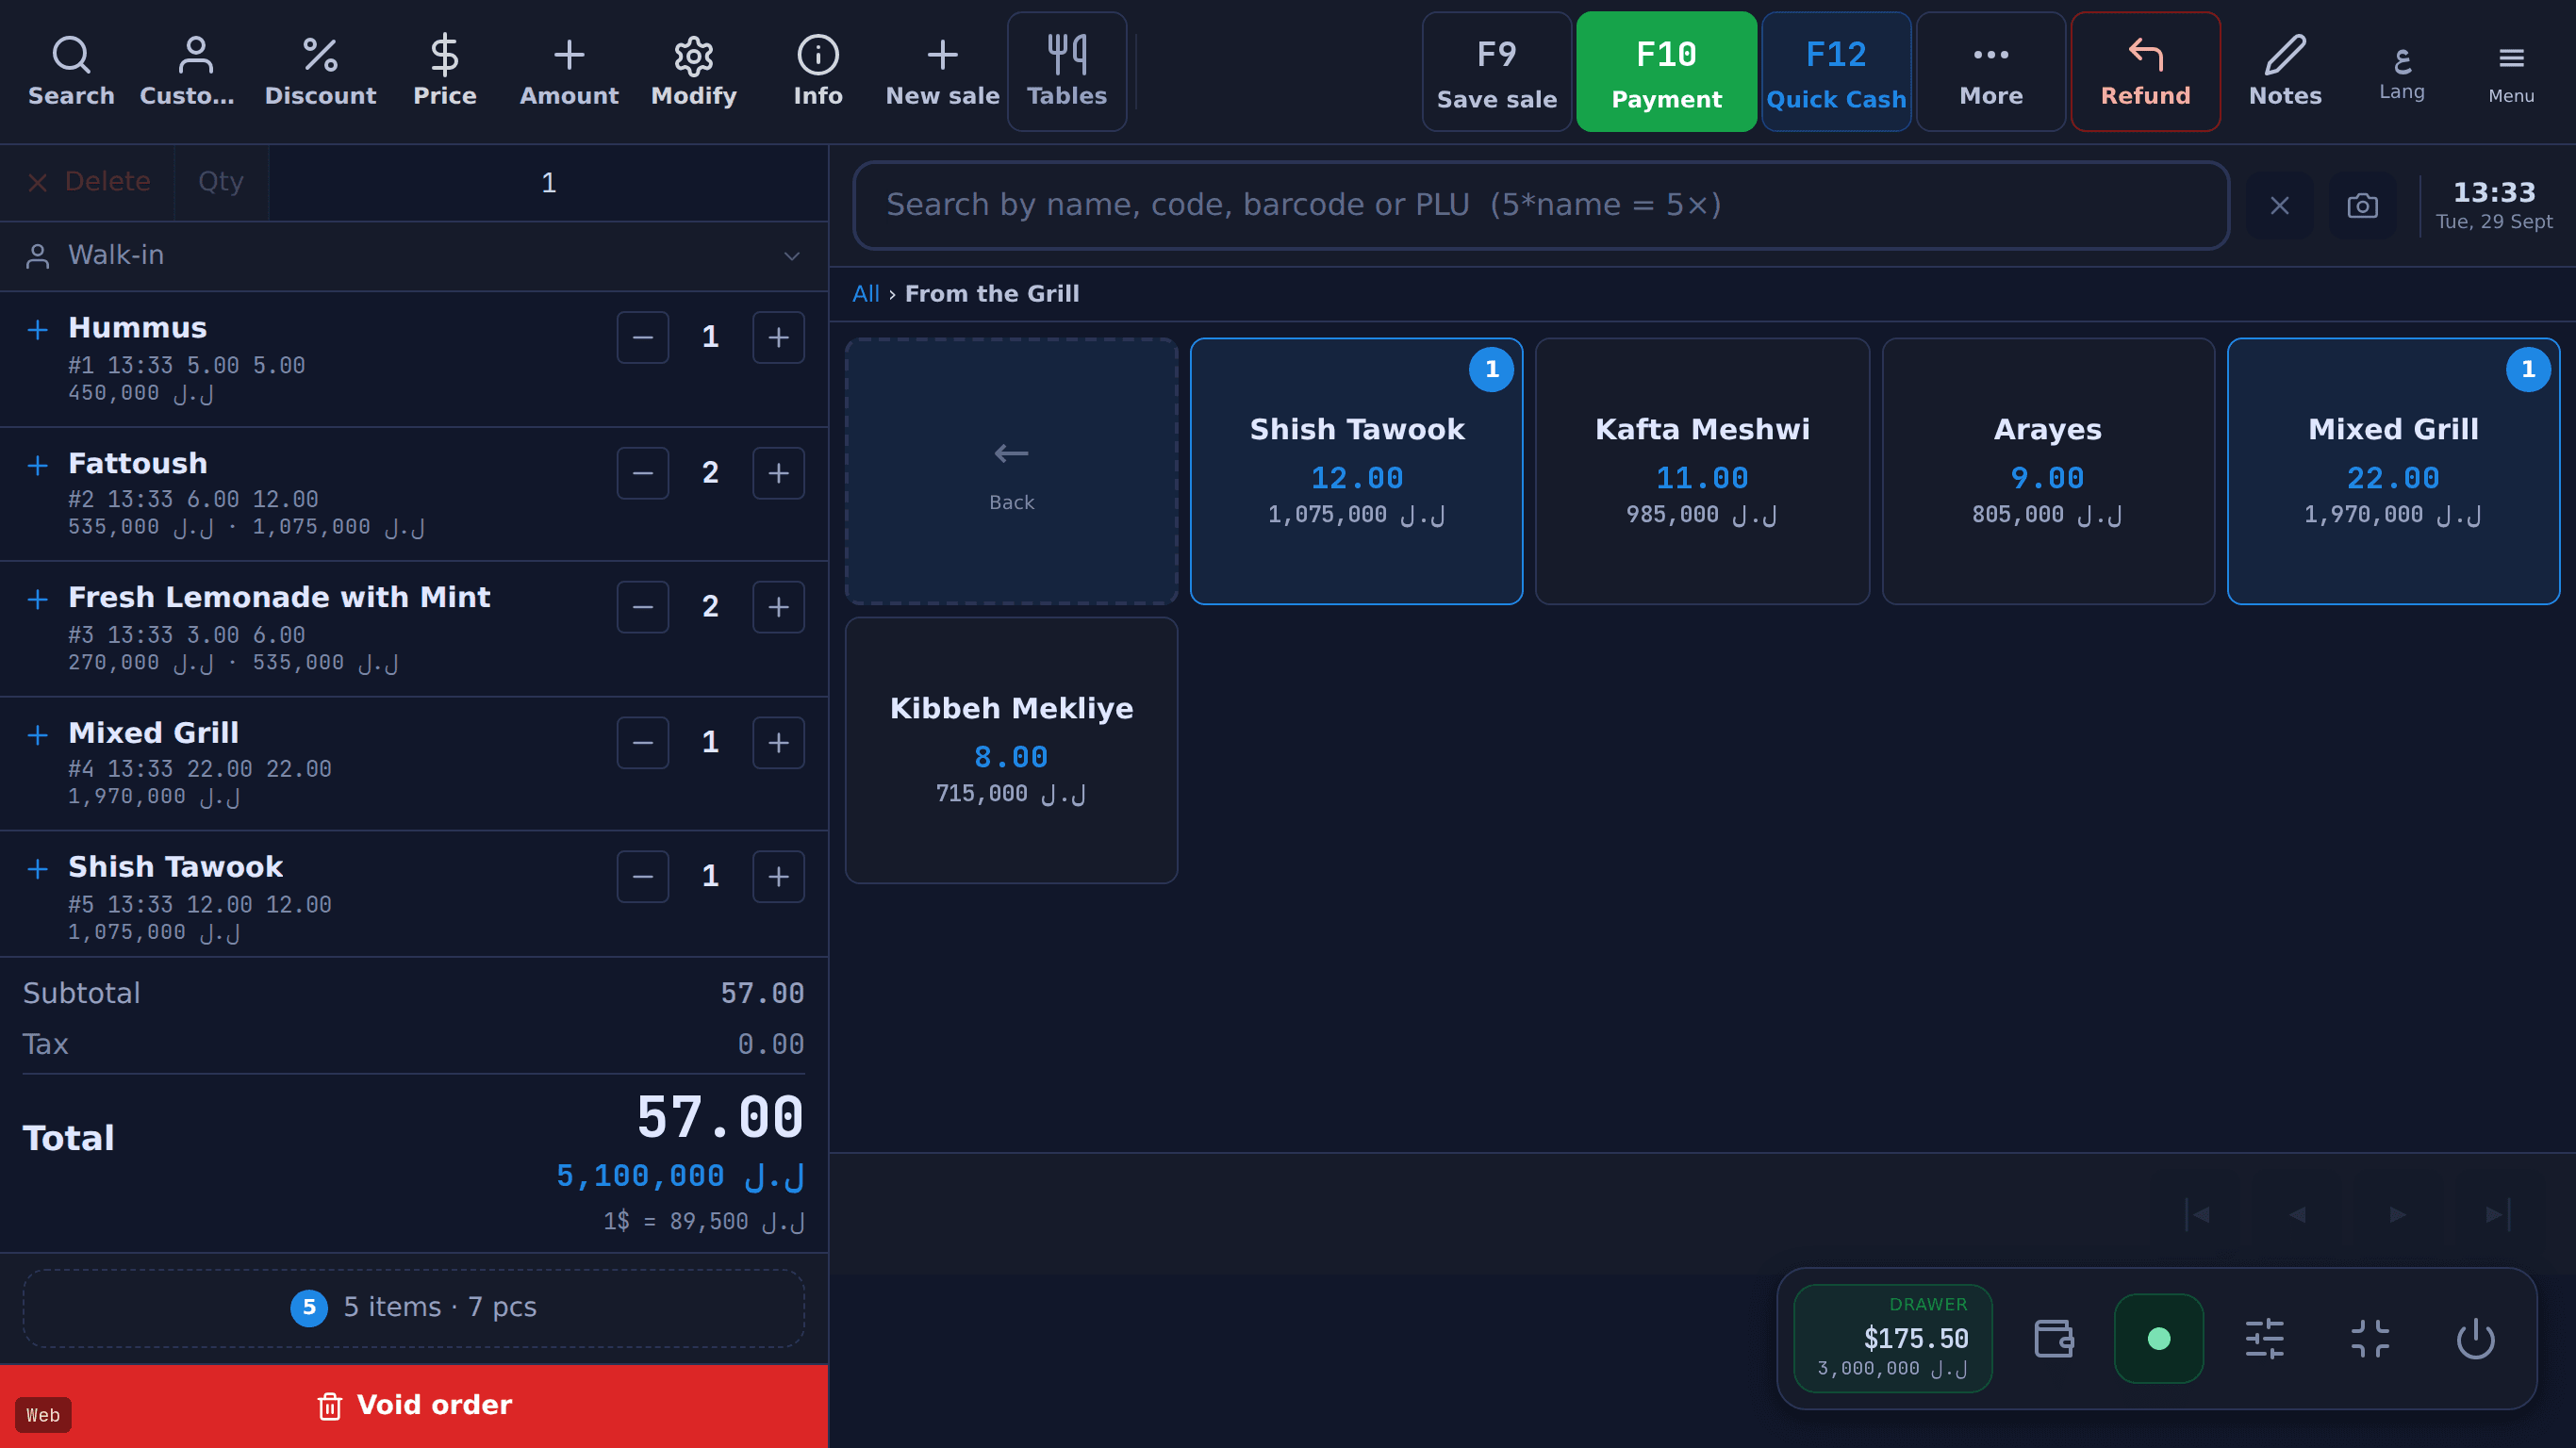Expand the Hummus line details
Image resolution: width=2576 pixels, height=1448 pixels.
(38, 329)
